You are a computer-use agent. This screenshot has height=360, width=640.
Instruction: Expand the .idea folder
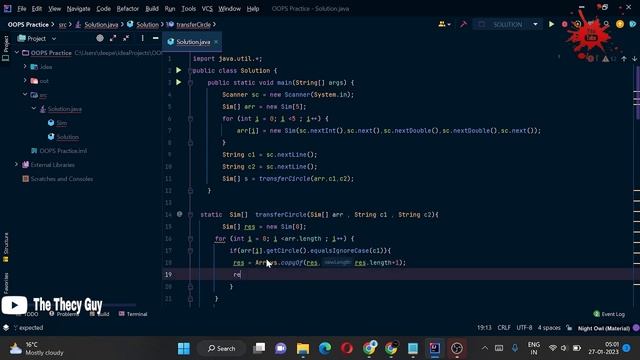coord(25,67)
